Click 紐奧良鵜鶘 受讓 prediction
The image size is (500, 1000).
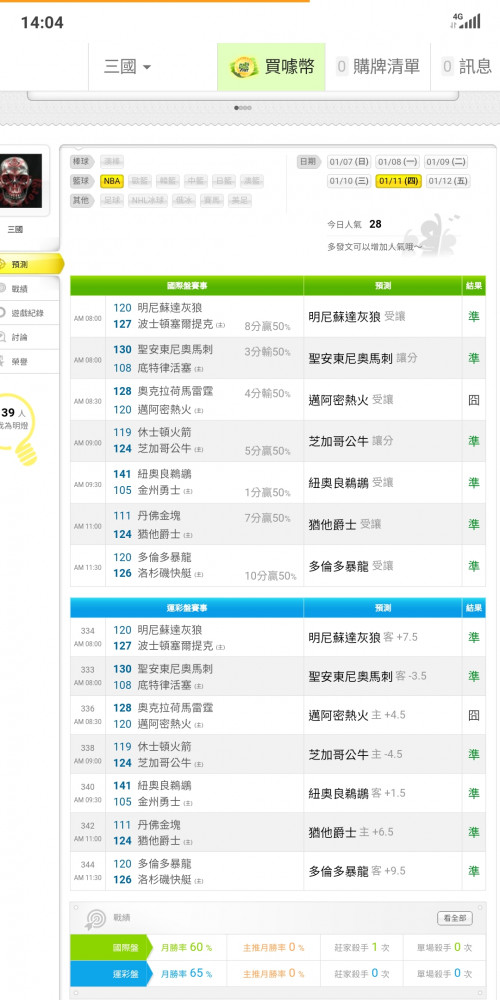[x=351, y=483]
